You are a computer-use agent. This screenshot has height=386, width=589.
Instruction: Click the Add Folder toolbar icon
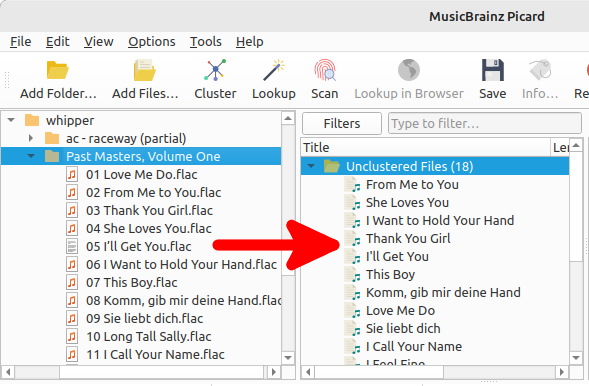pos(57,70)
